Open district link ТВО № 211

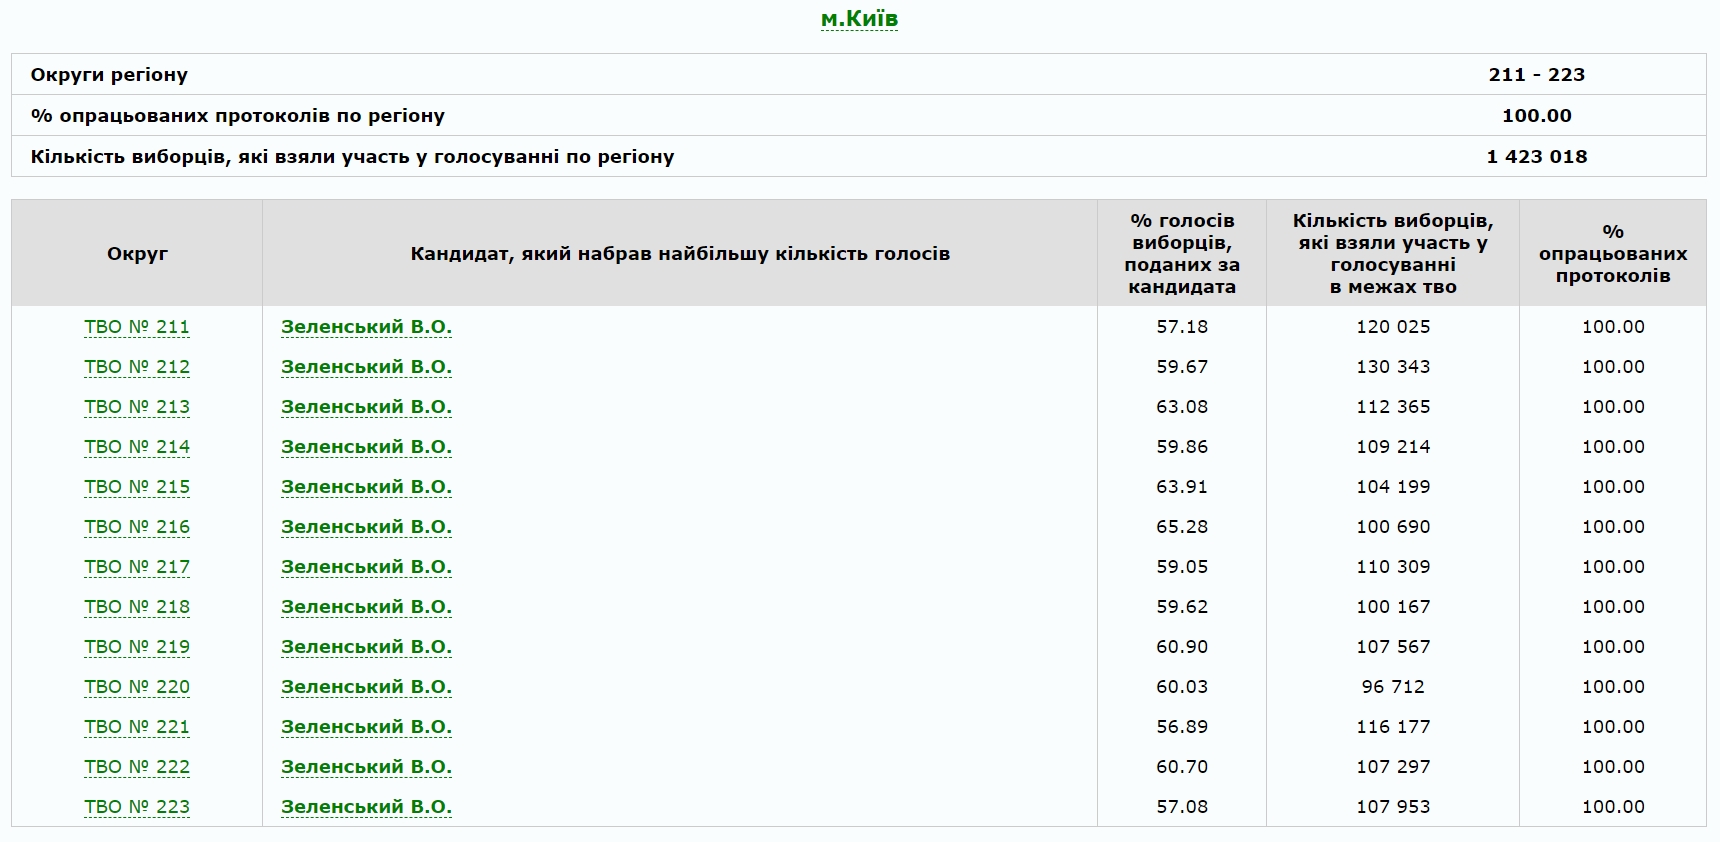coord(137,327)
